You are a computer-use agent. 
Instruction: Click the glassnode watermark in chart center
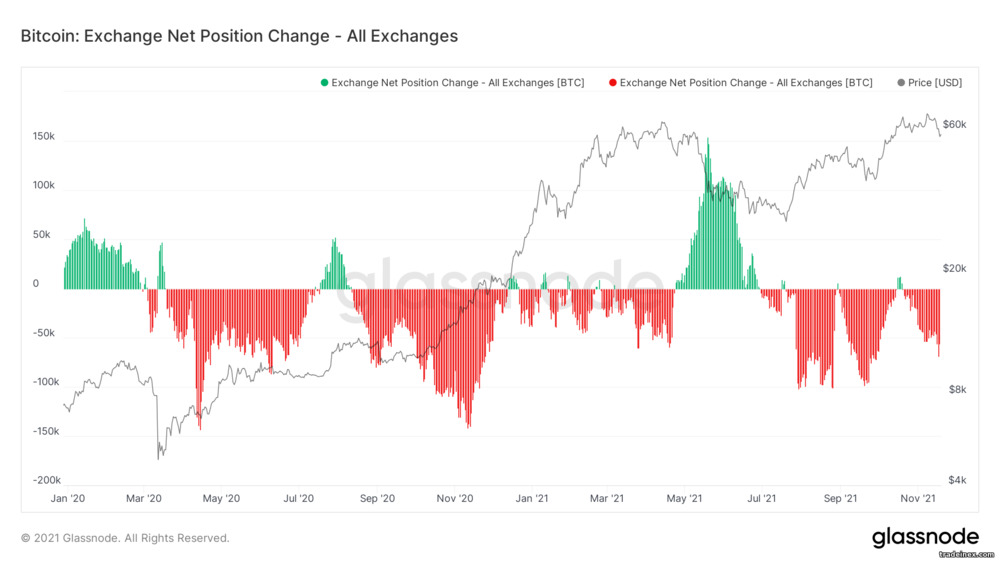[x=499, y=288]
